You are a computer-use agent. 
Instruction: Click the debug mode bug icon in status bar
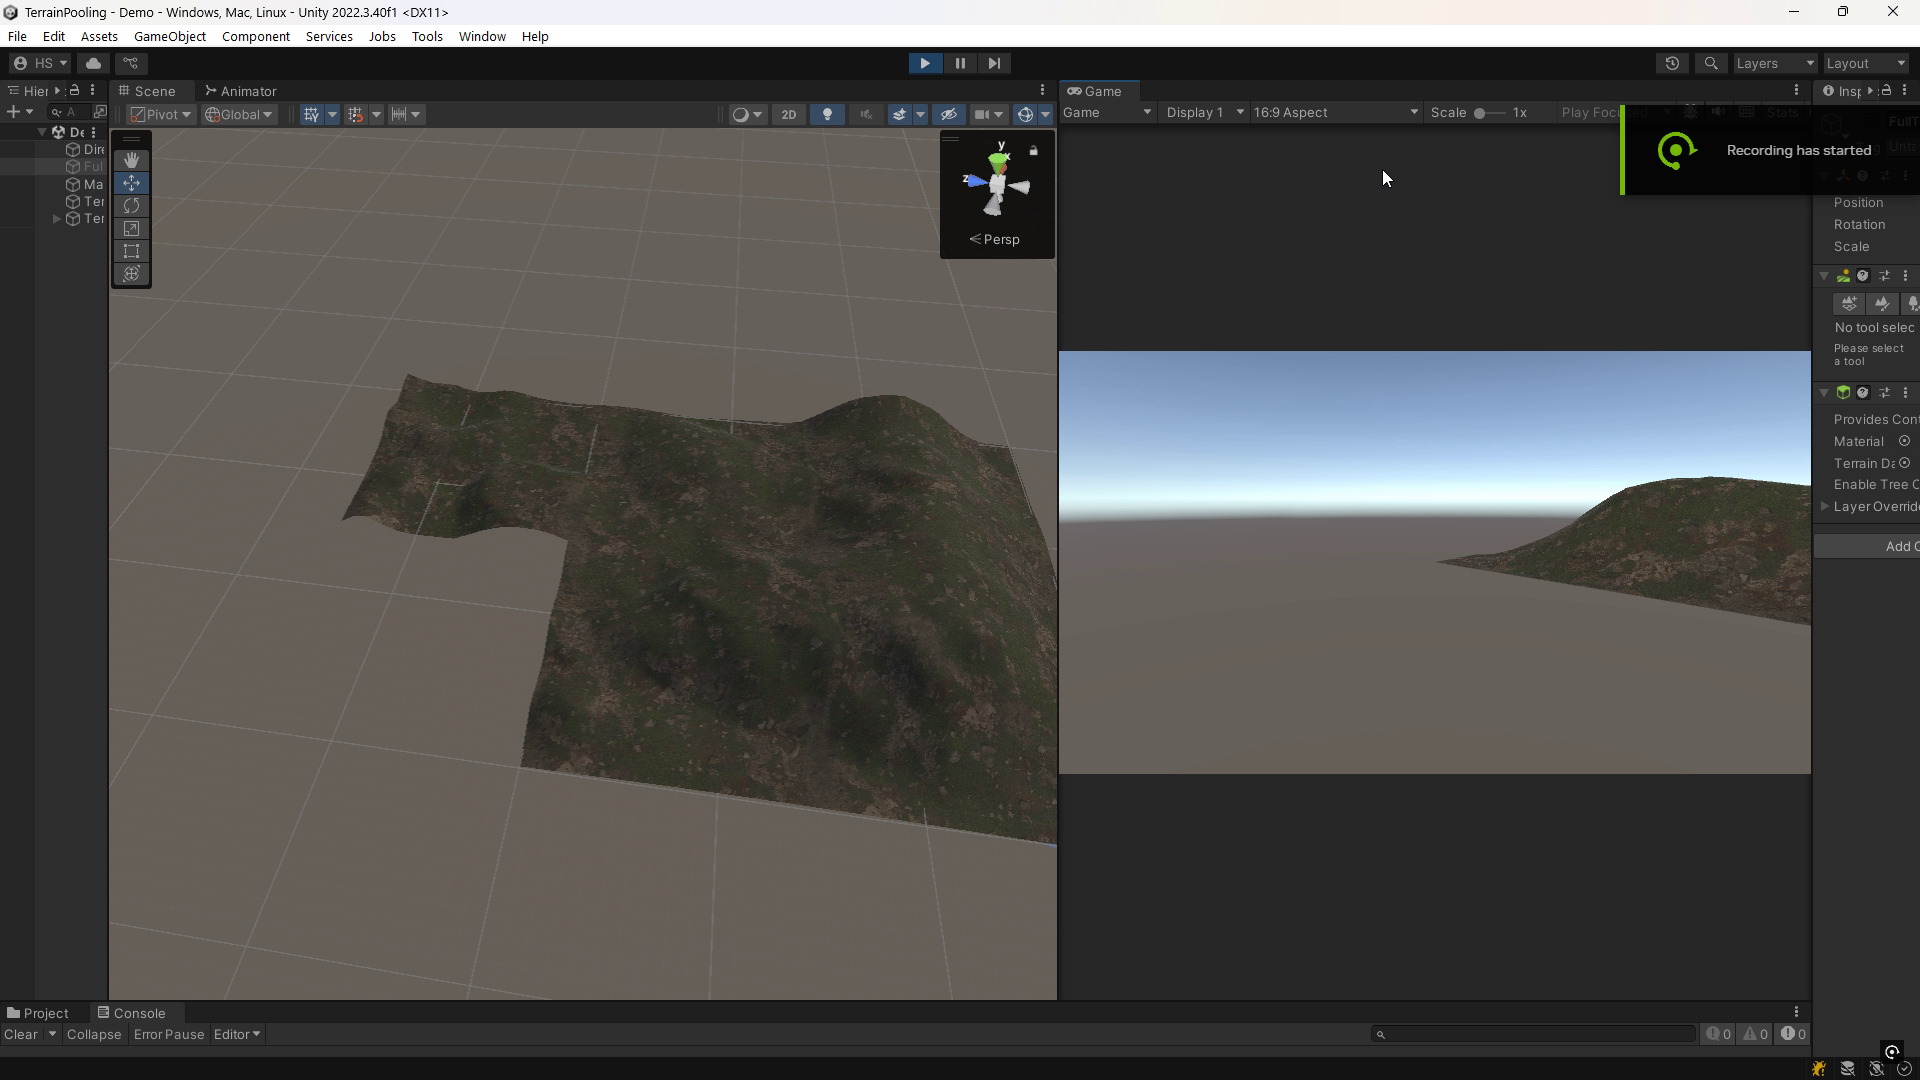pos(1819,1069)
